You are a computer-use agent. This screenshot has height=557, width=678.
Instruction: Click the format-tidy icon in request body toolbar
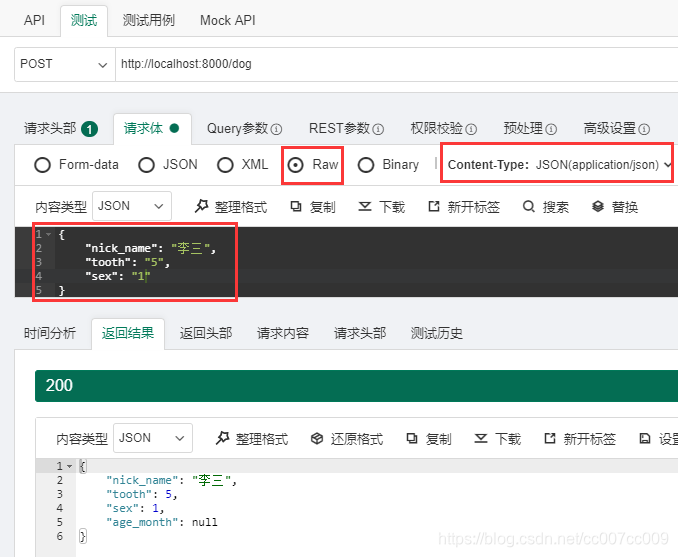point(201,206)
